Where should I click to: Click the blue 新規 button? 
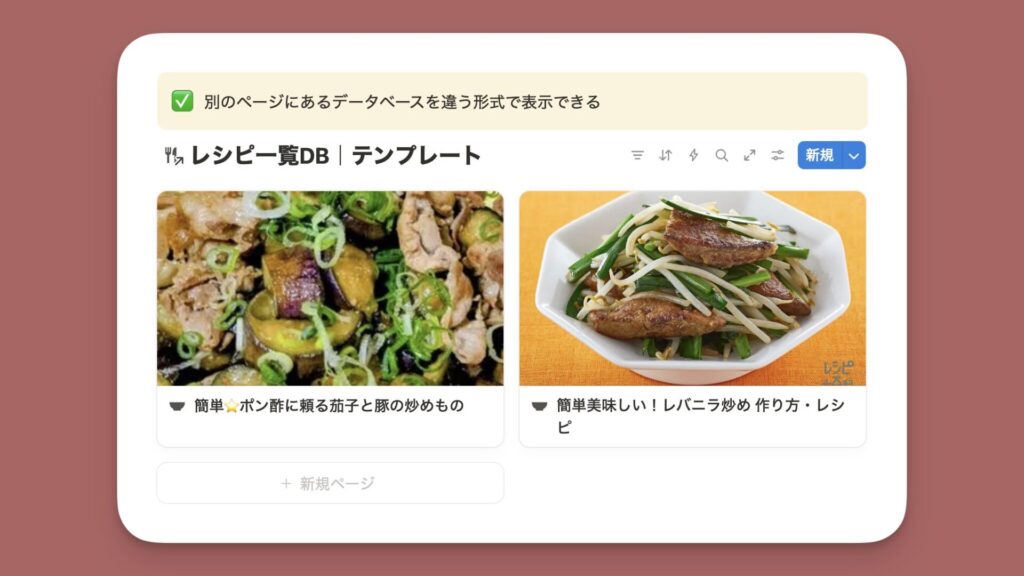(820, 155)
